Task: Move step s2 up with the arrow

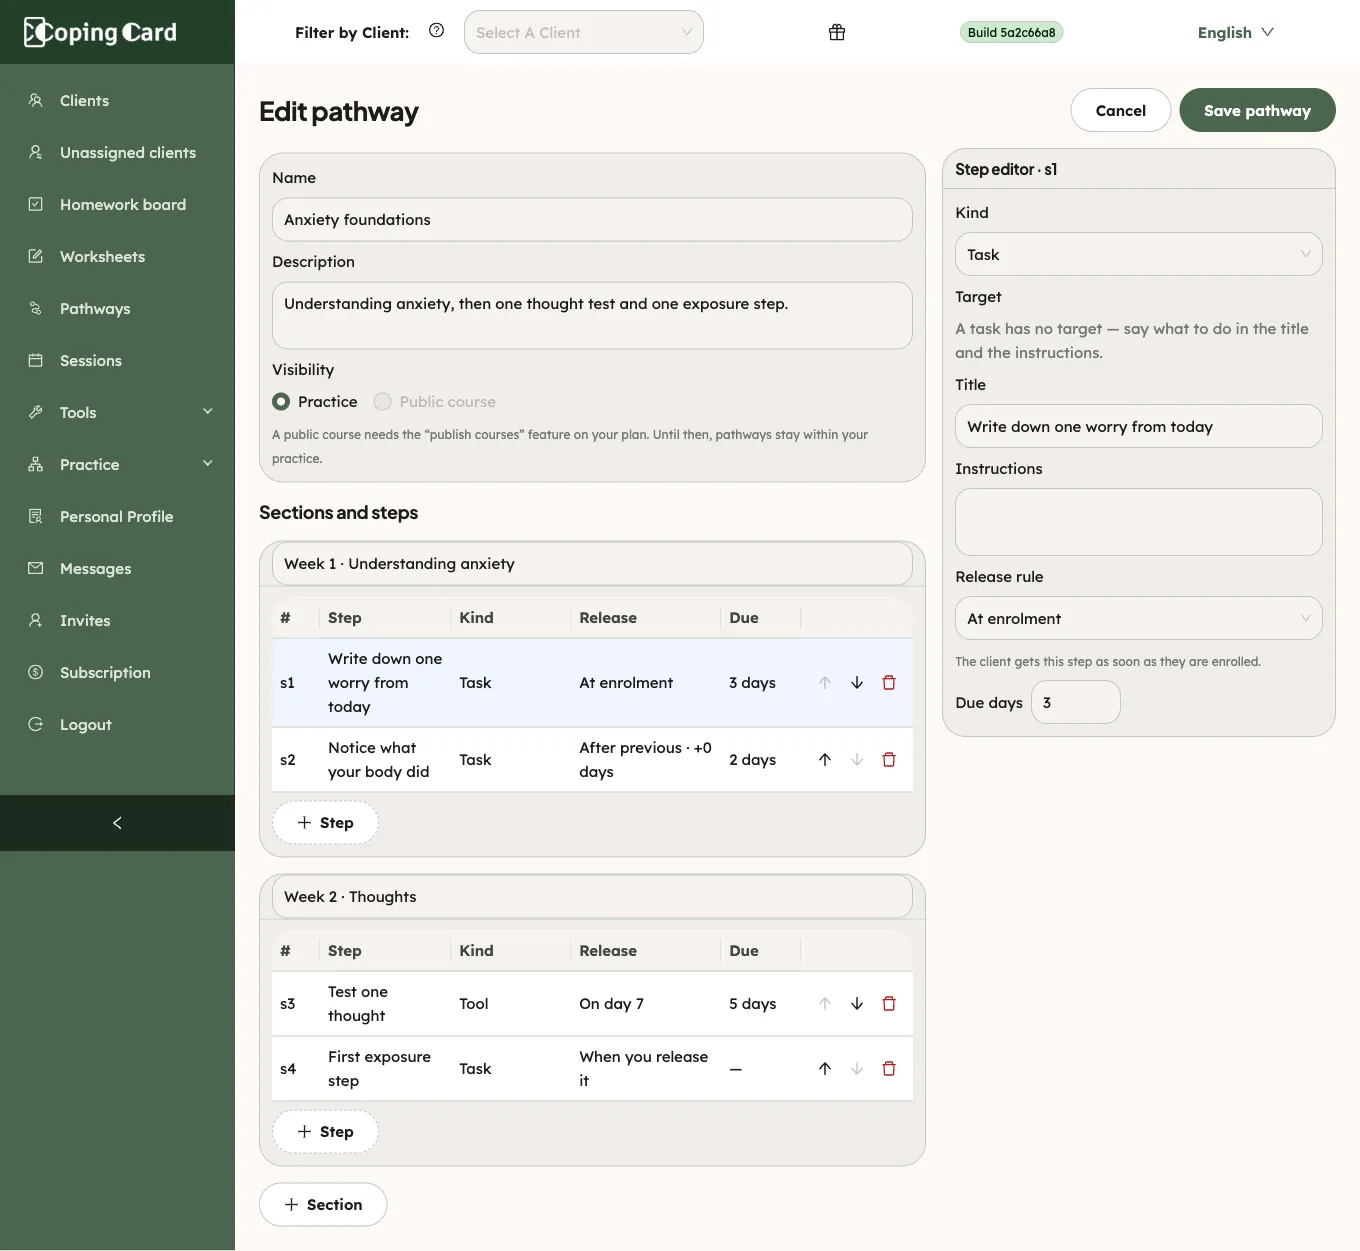Action: [x=825, y=760]
